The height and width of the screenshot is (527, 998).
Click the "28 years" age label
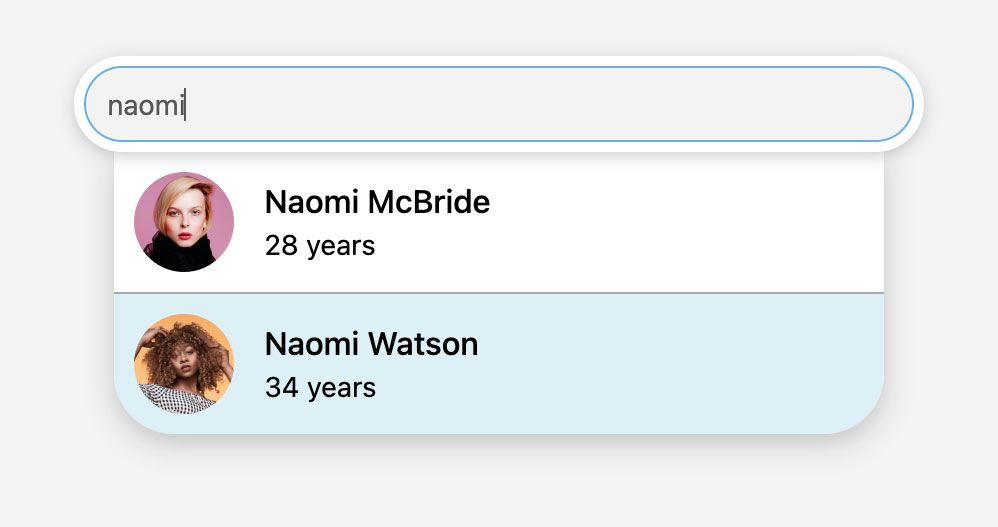point(320,246)
